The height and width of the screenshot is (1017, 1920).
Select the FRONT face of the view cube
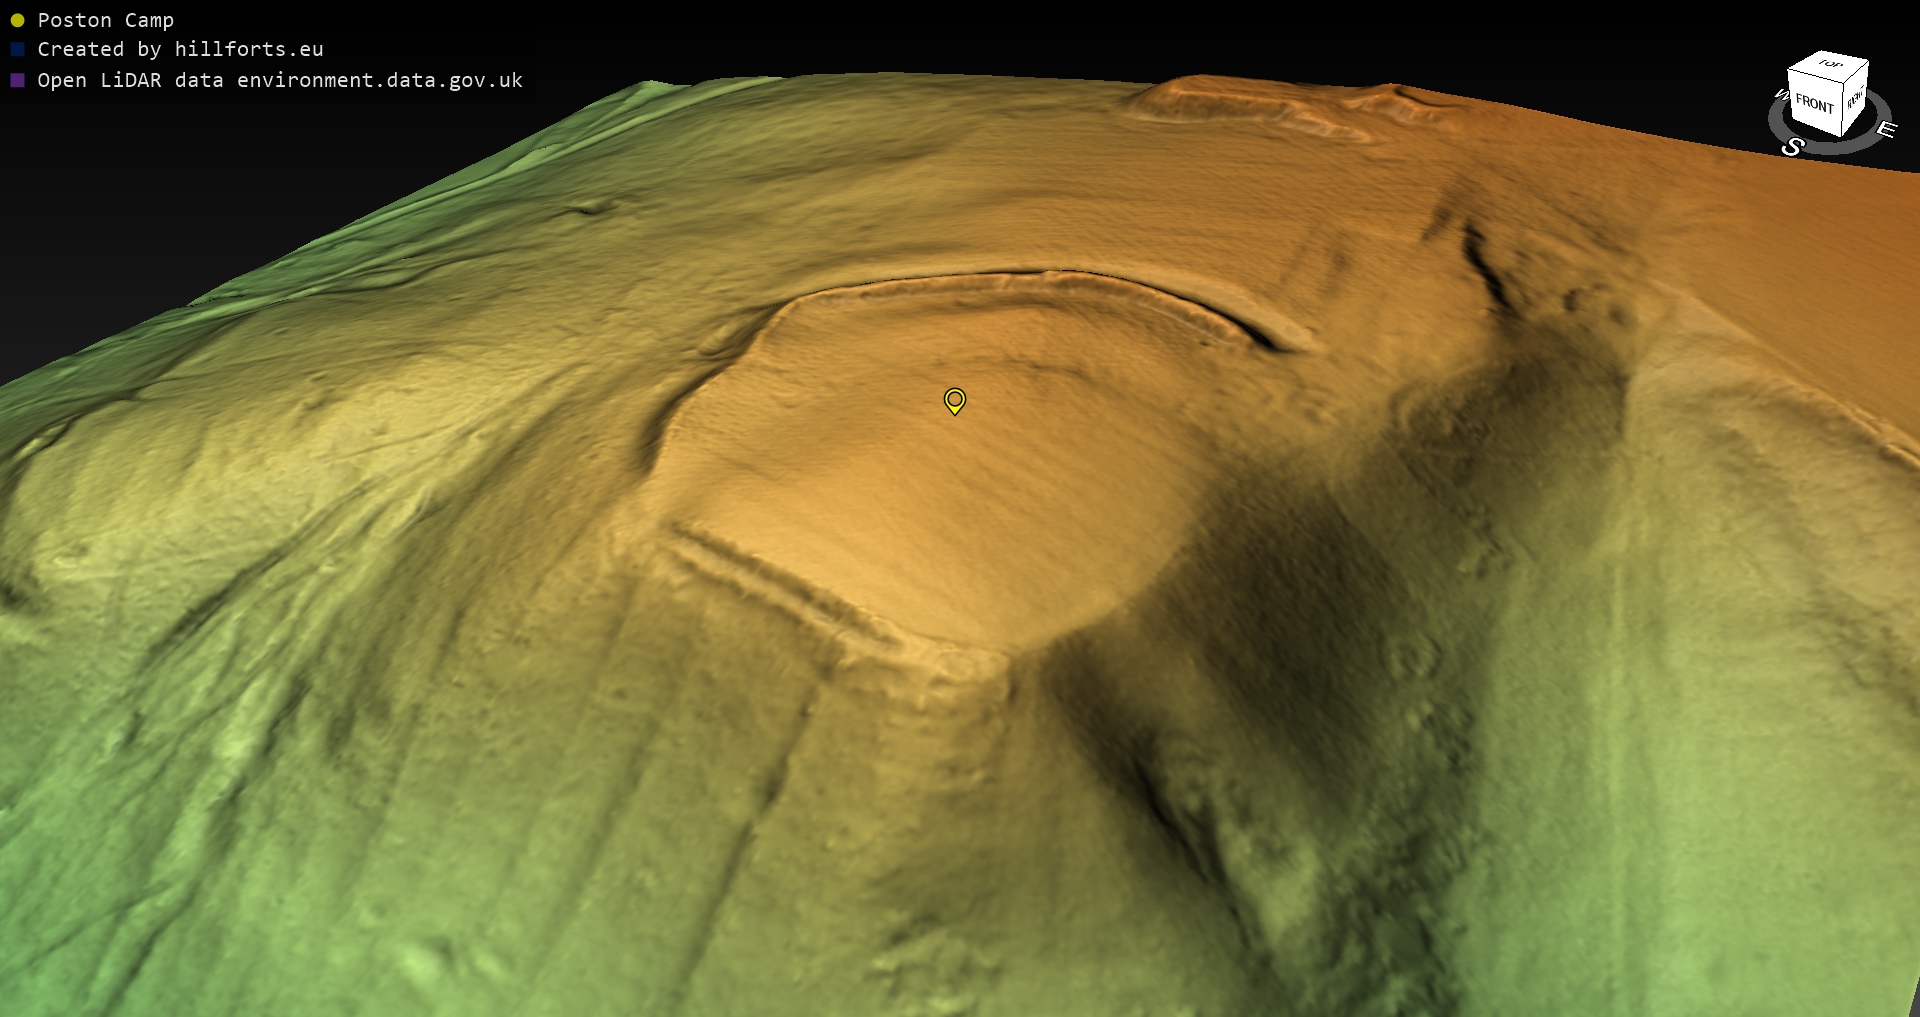point(1813,103)
